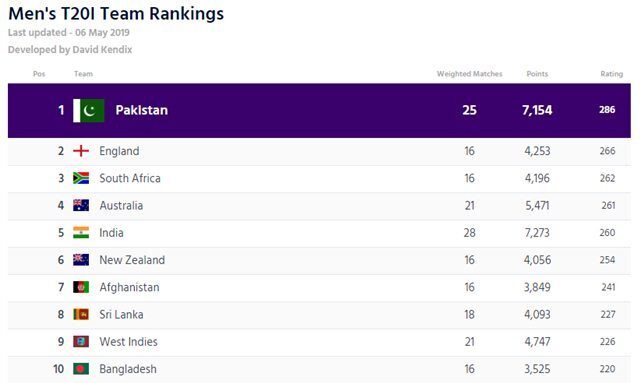Click the Men's T20I Team Rankings title
The height and width of the screenshot is (383, 640).
point(116,13)
